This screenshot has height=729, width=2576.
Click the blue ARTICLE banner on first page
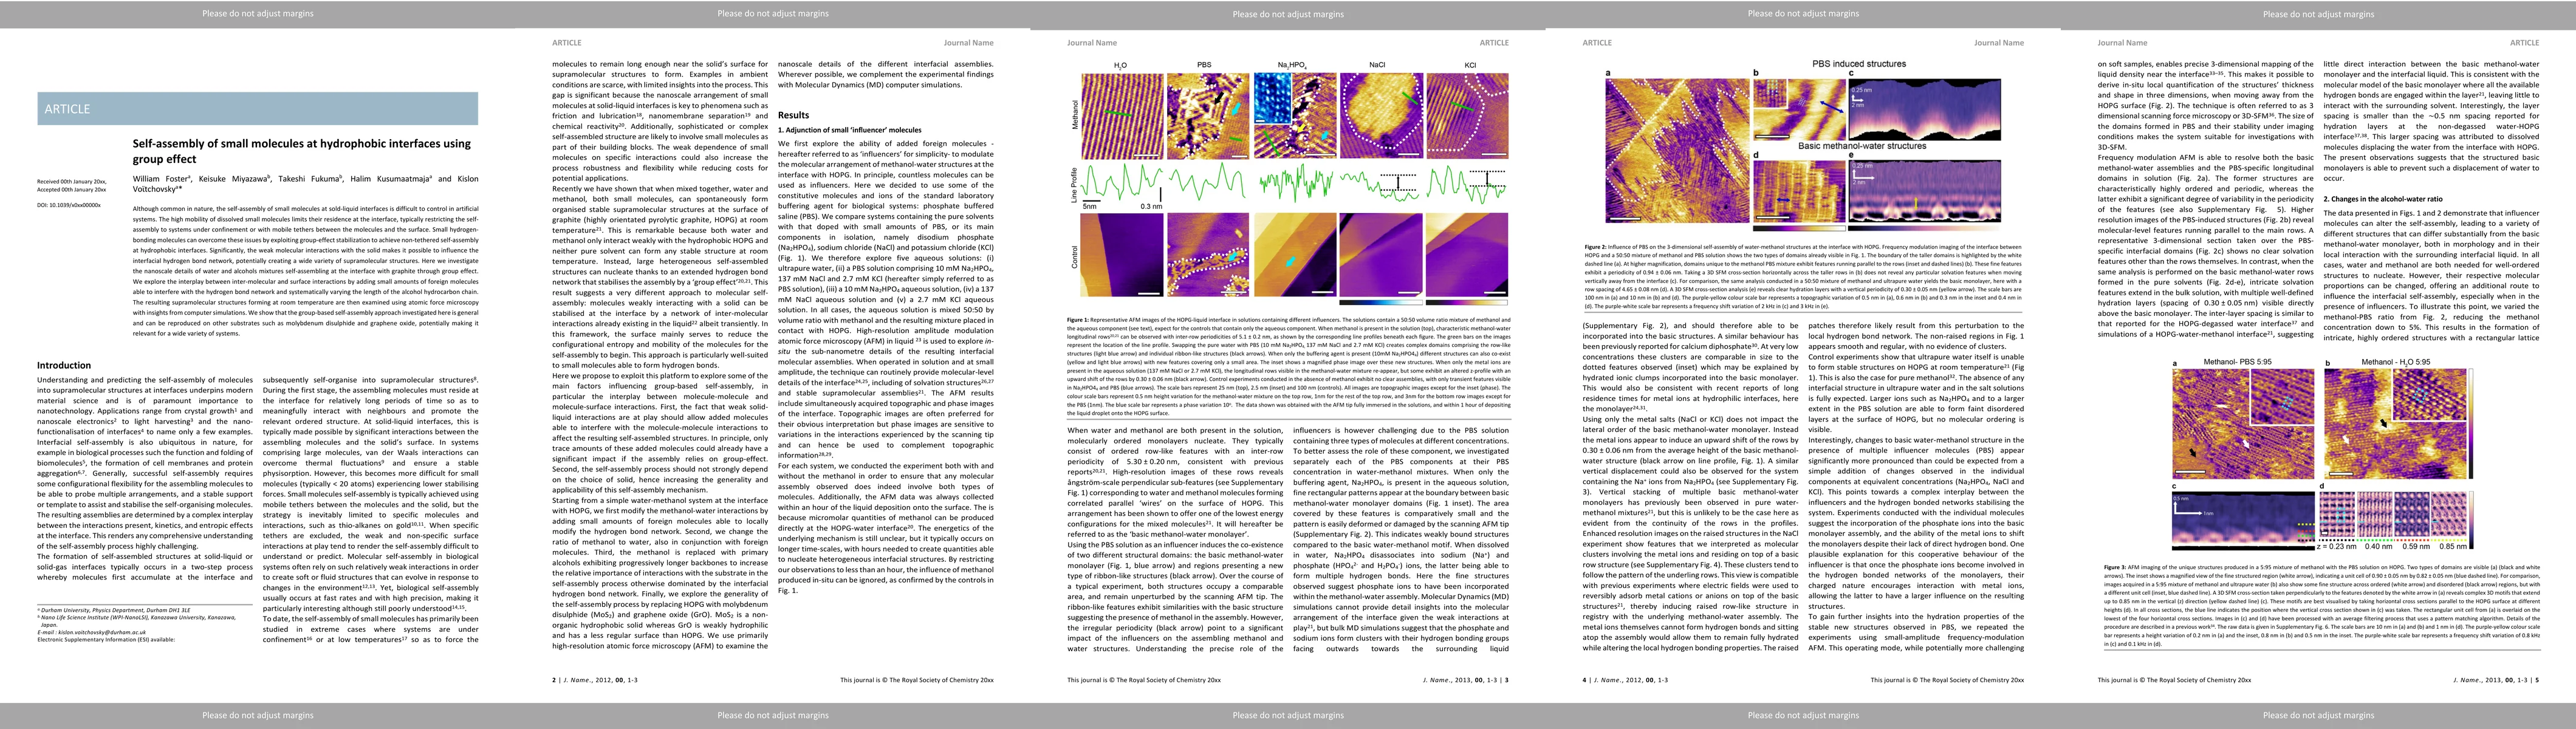(x=257, y=108)
